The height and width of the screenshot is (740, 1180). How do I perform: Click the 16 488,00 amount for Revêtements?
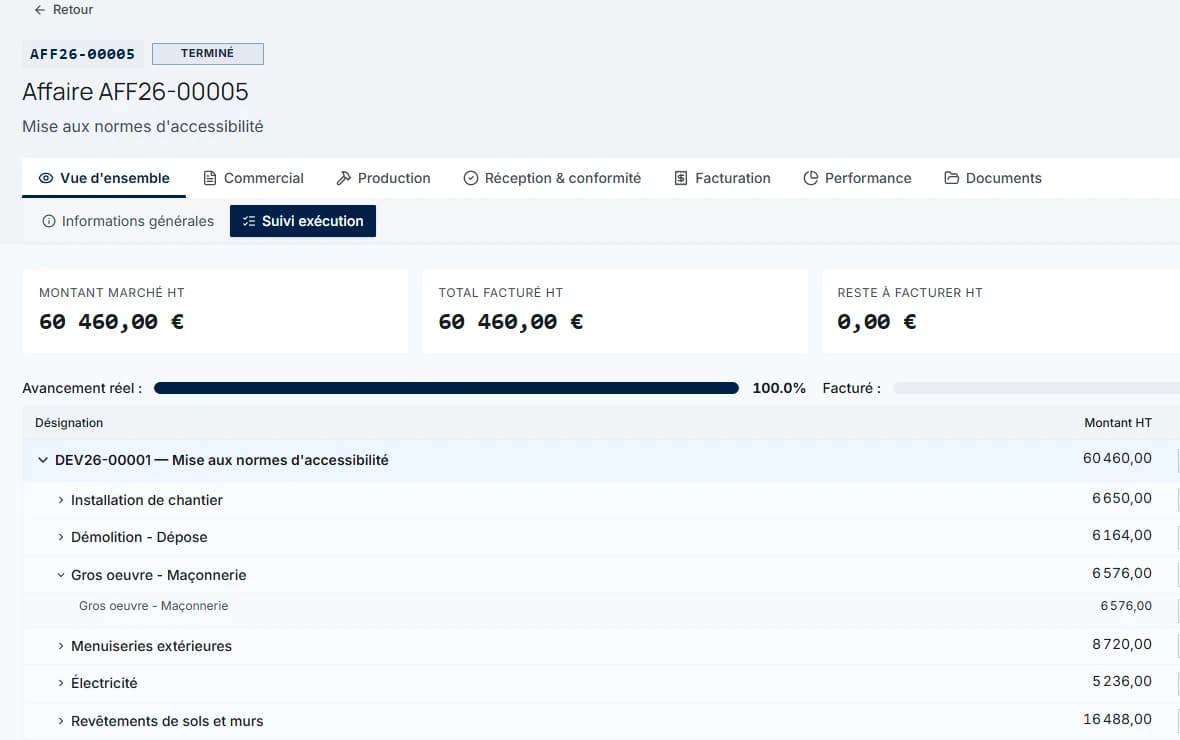pyautogui.click(x=1118, y=720)
